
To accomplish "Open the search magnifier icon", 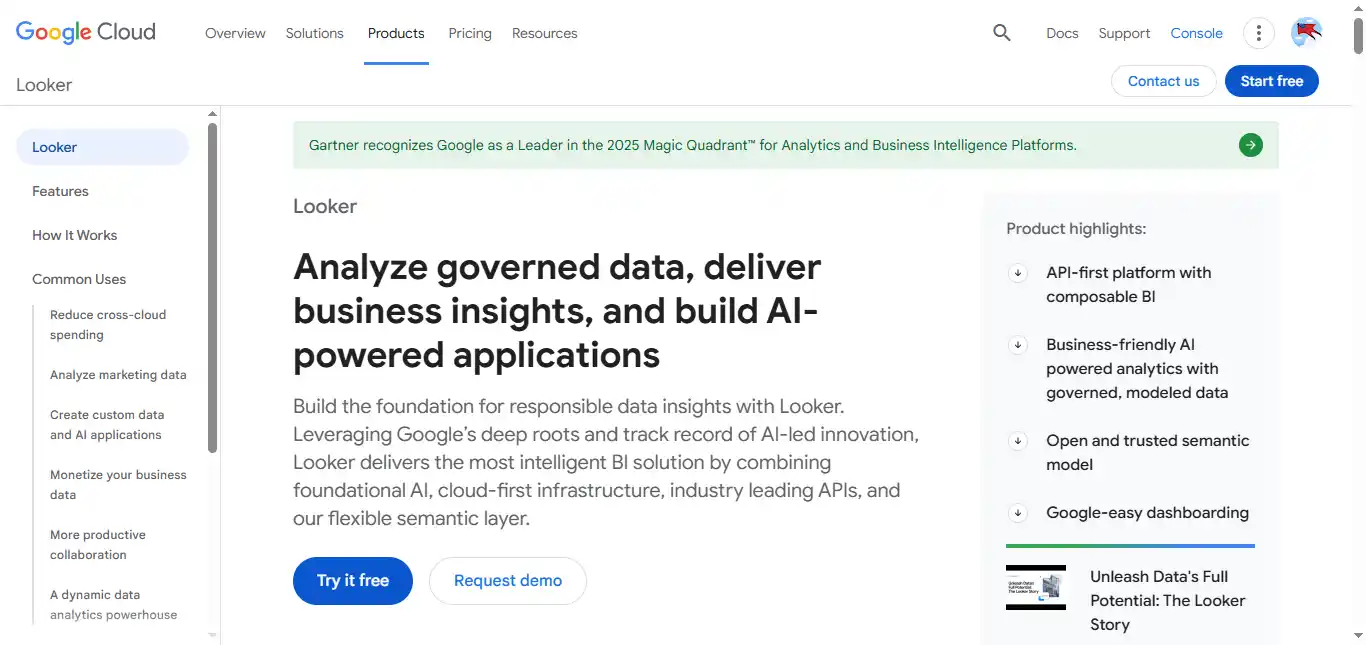I will click(1001, 33).
